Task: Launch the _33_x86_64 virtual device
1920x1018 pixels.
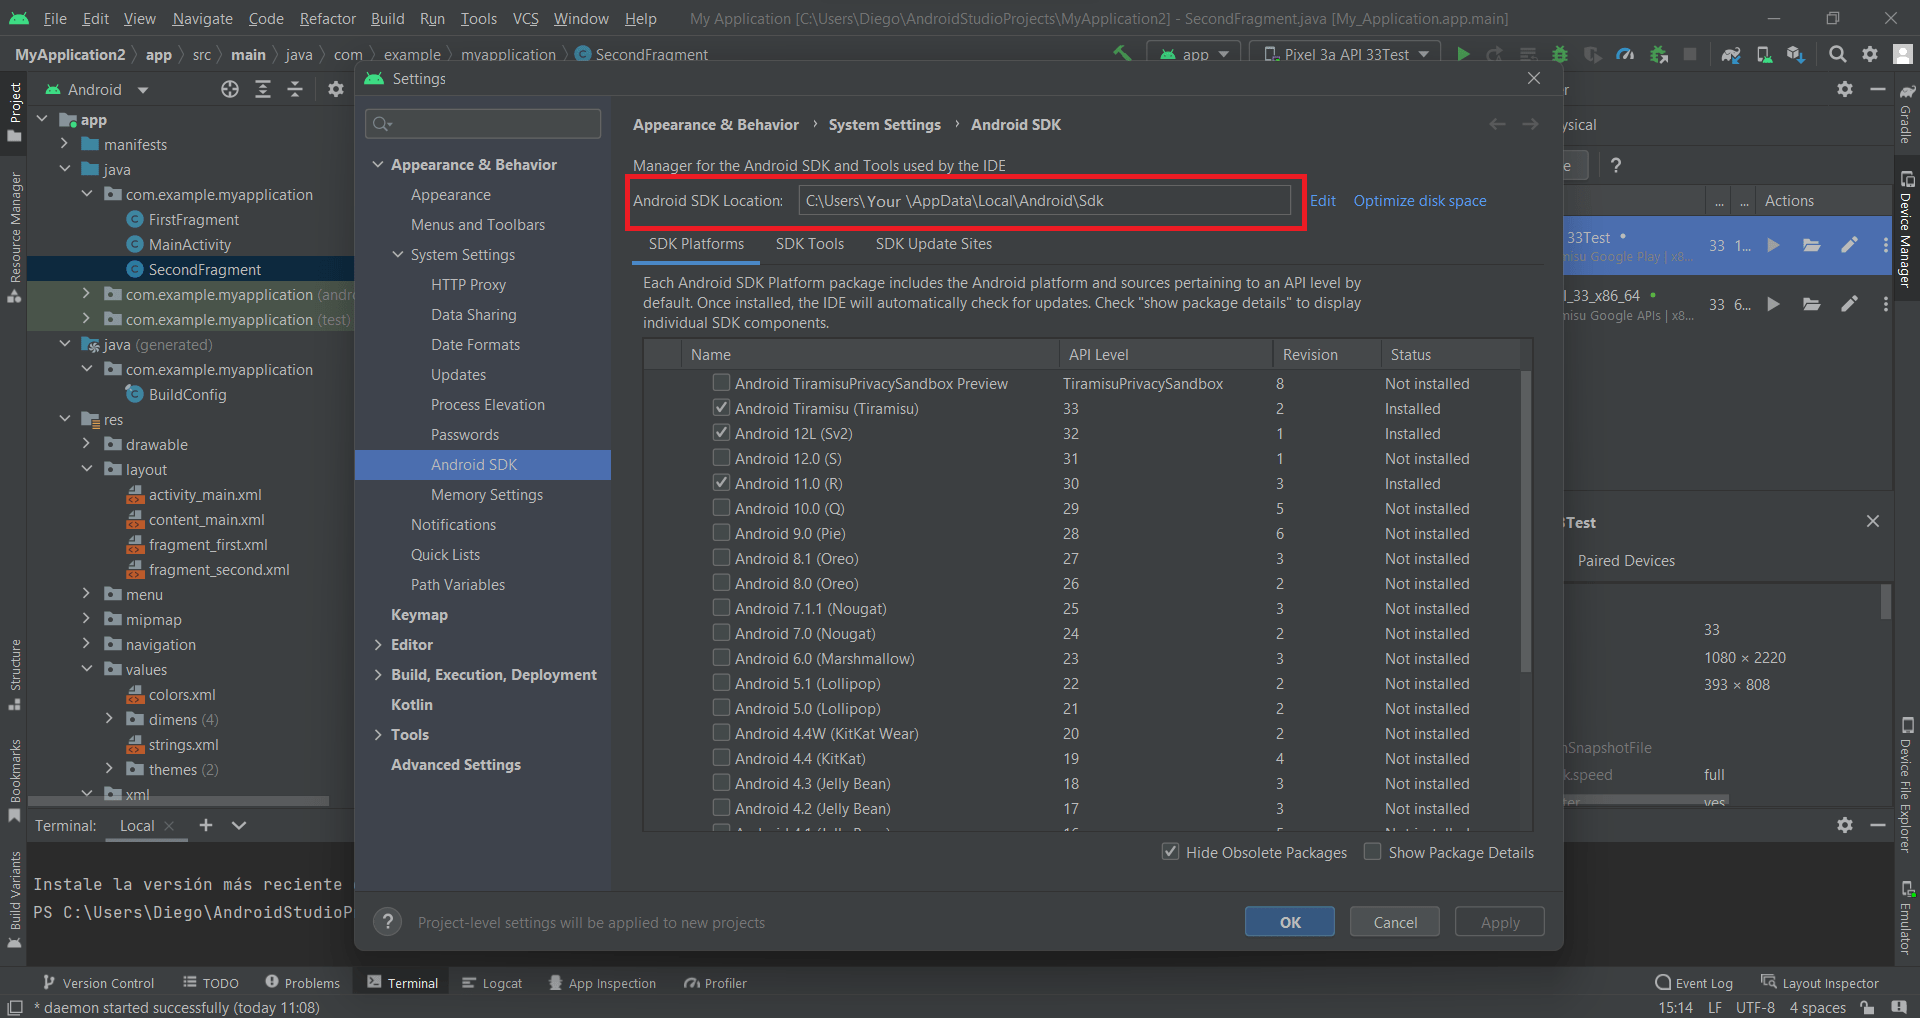Action: point(1773,304)
